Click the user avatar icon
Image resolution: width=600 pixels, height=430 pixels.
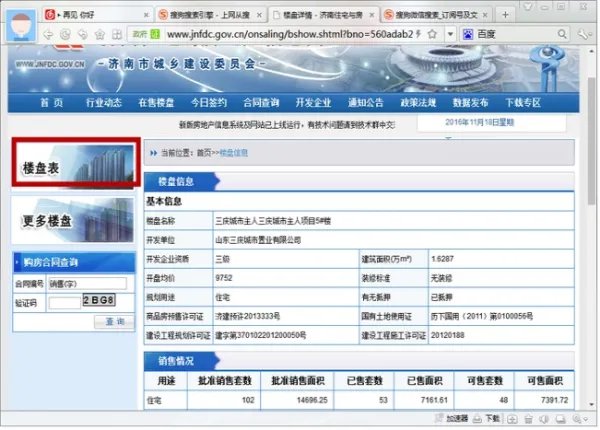[x=21, y=26]
